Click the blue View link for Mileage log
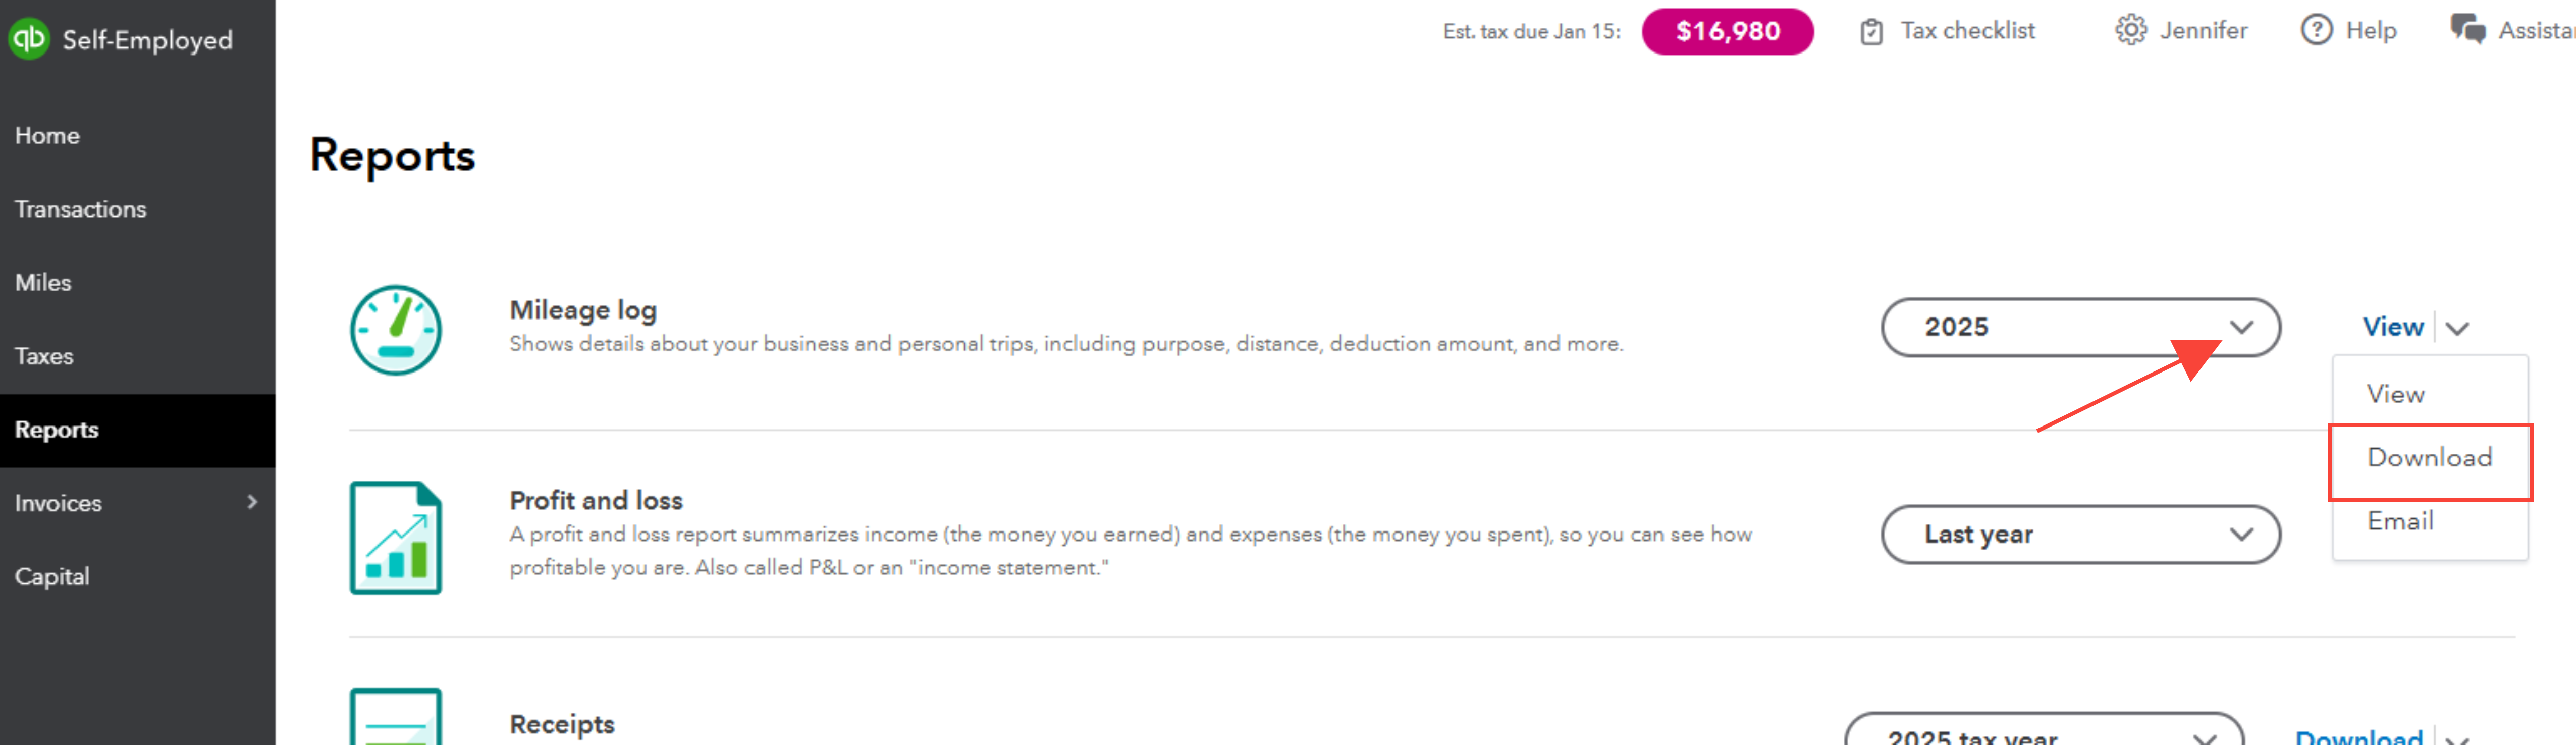Screen dimensions: 2576x745 [x=2392, y=327]
